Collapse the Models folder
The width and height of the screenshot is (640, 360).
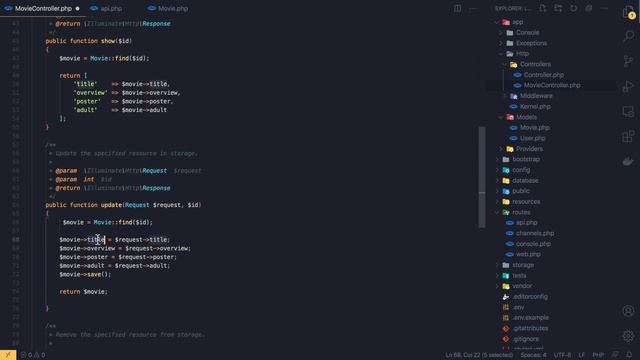tap(526, 117)
